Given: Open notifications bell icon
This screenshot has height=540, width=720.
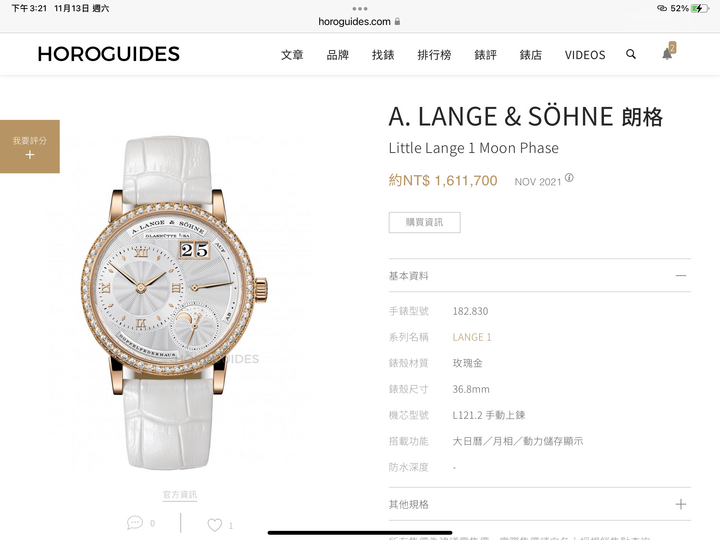Looking at the screenshot, I should [x=667, y=54].
